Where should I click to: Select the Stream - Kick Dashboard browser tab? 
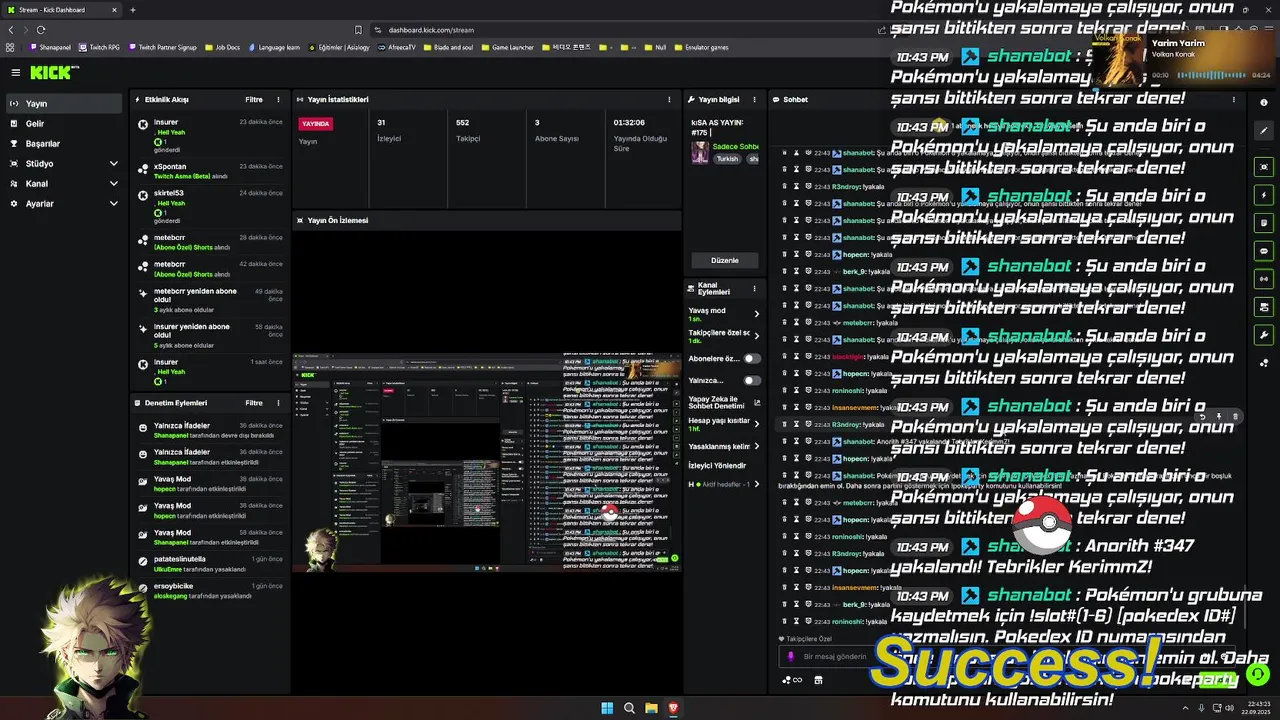(62, 10)
